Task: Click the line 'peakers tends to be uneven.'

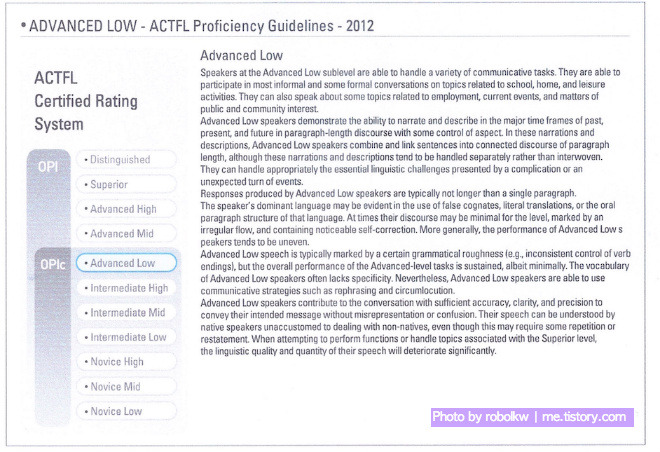Action: pos(255,242)
